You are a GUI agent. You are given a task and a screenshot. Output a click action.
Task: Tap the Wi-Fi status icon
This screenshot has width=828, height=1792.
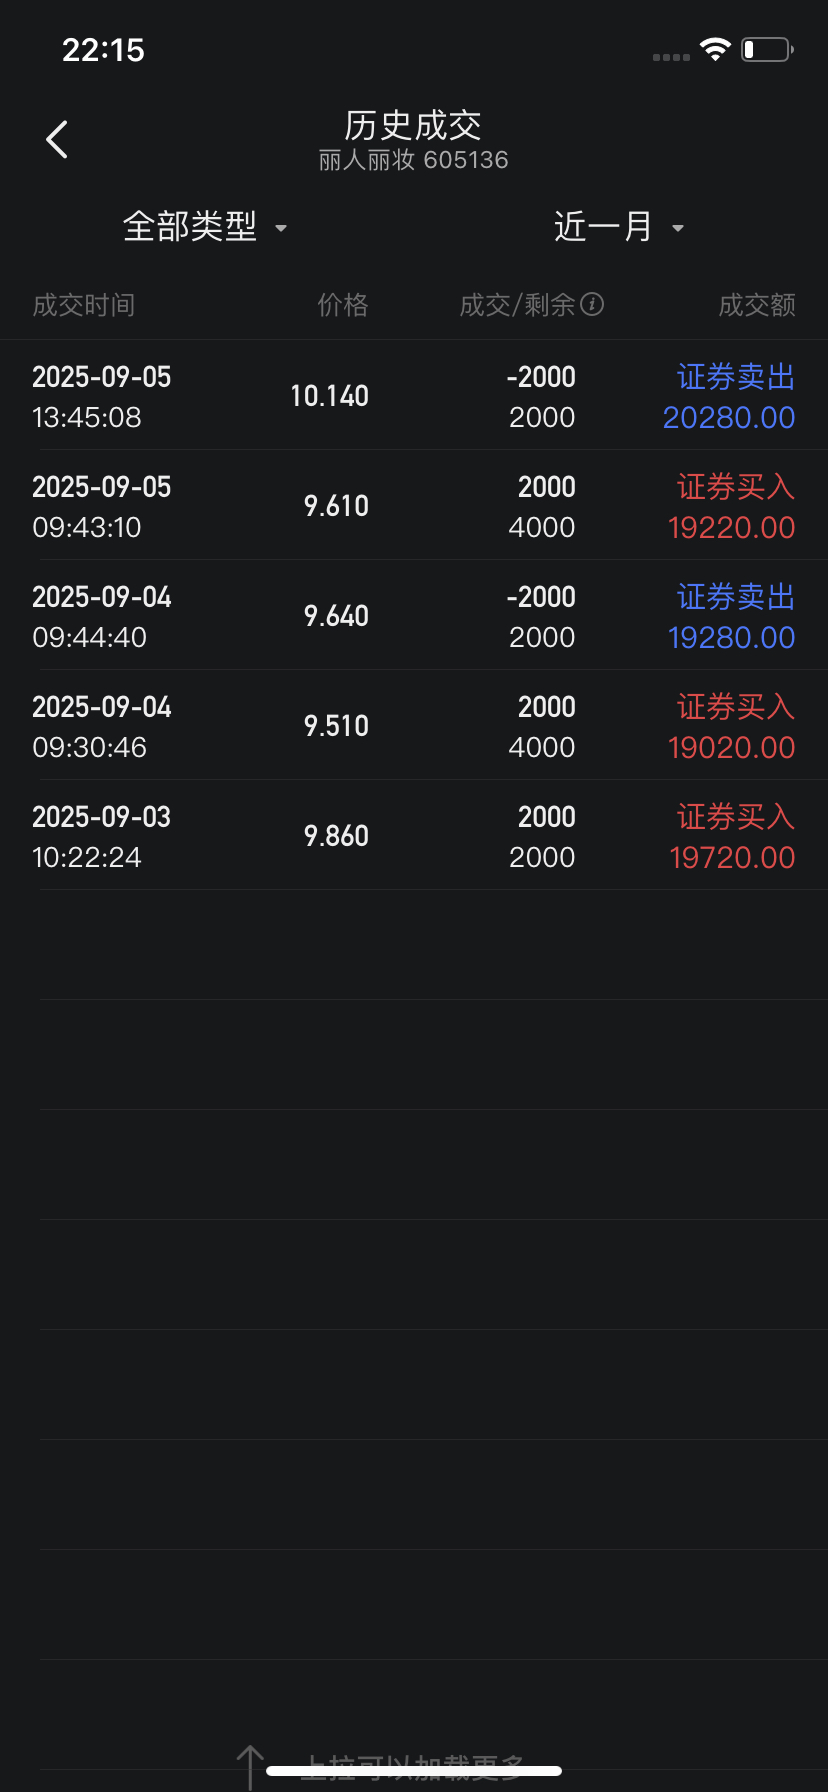pyautogui.click(x=715, y=49)
